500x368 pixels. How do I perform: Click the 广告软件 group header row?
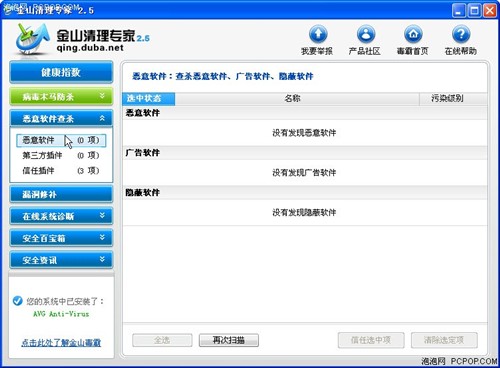(x=305, y=153)
